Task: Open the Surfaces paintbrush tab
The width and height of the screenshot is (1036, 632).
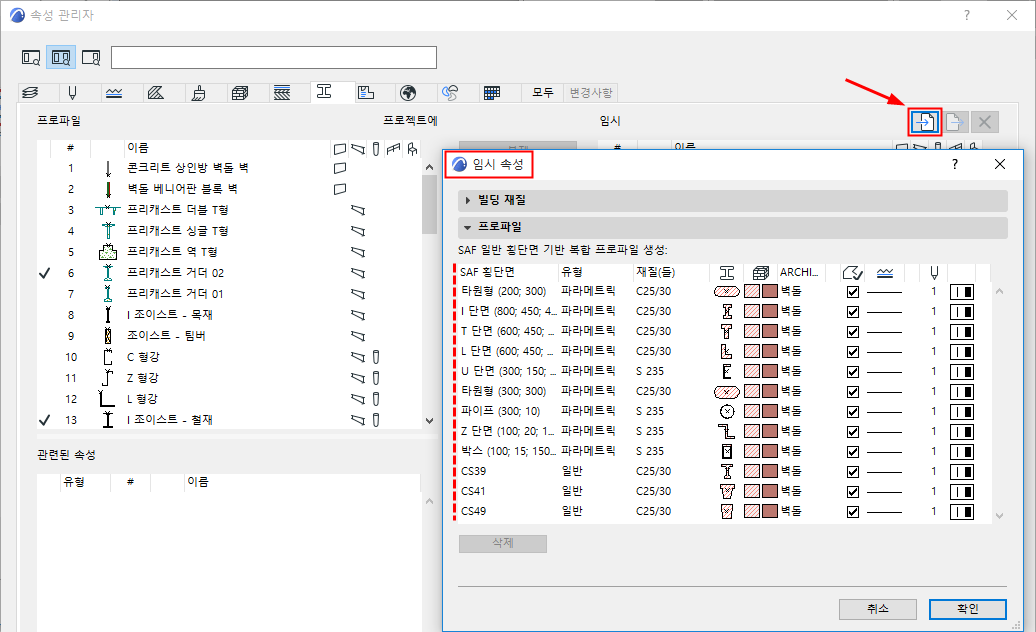Action: (x=198, y=92)
